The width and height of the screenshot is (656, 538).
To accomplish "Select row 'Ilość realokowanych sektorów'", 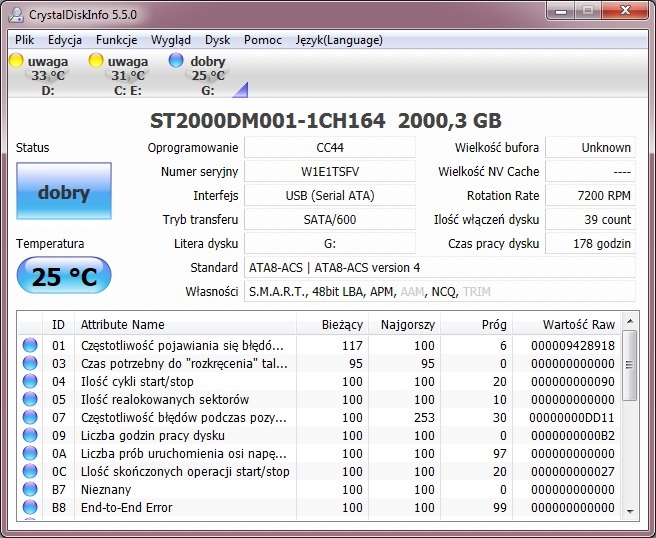I will coord(319,399).
